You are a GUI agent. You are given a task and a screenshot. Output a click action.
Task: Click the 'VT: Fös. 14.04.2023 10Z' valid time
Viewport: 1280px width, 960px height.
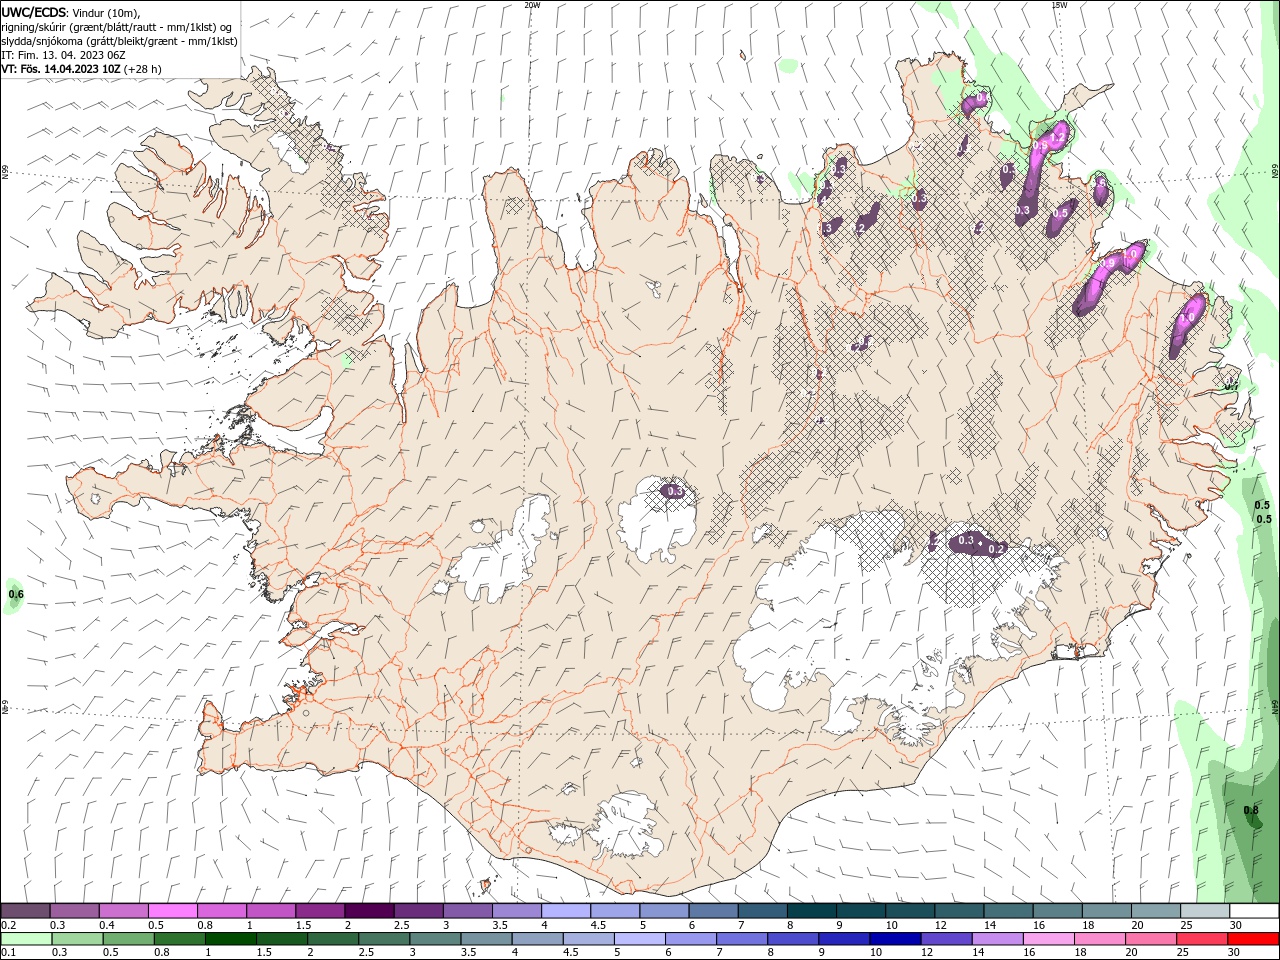coord(61,69)
